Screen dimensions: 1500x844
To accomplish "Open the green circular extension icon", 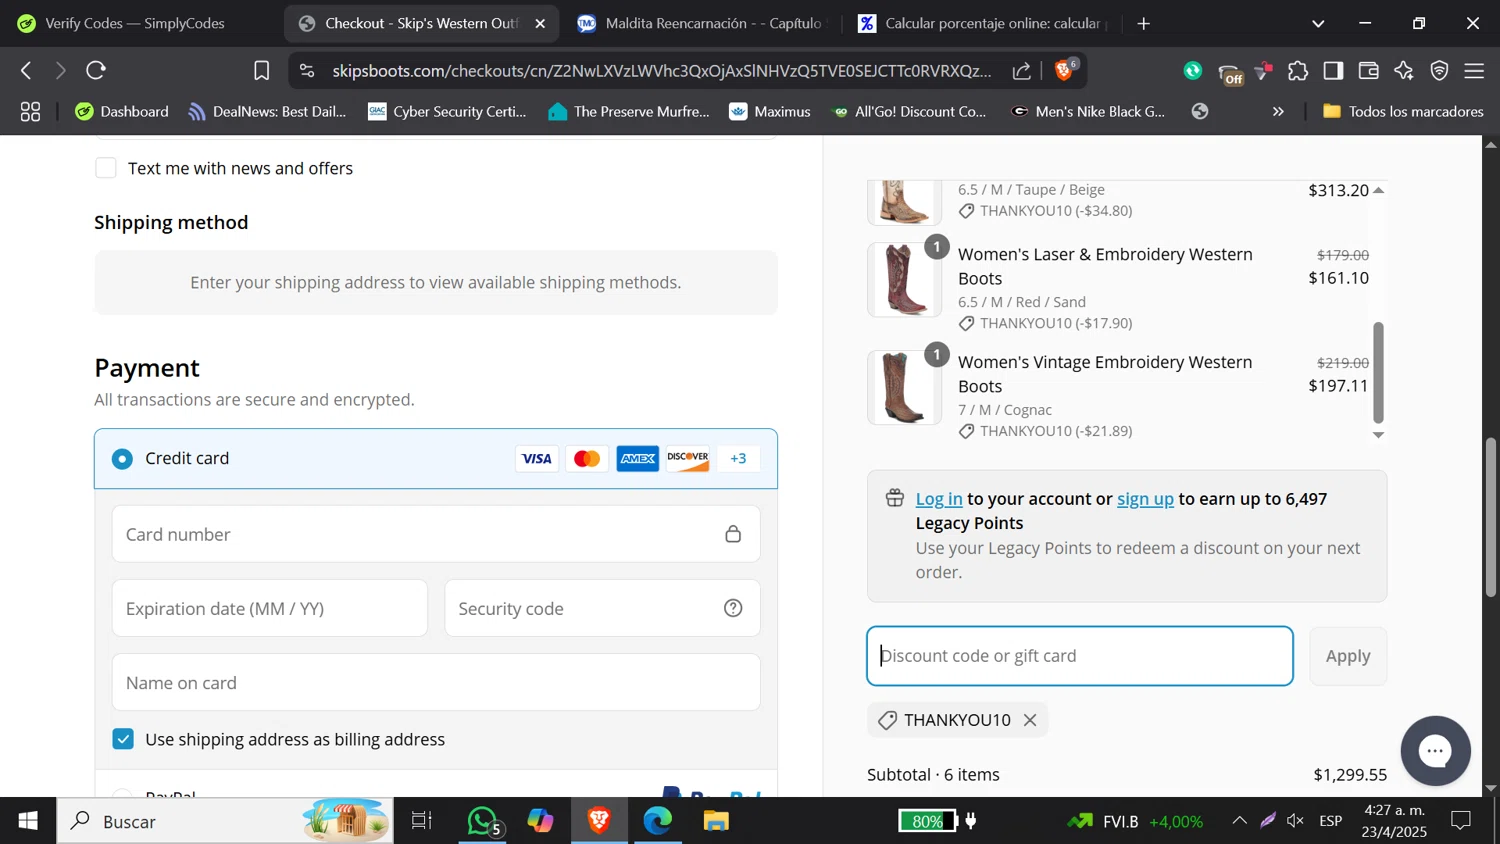I will pyautogui.click(x=1192, y=70).
